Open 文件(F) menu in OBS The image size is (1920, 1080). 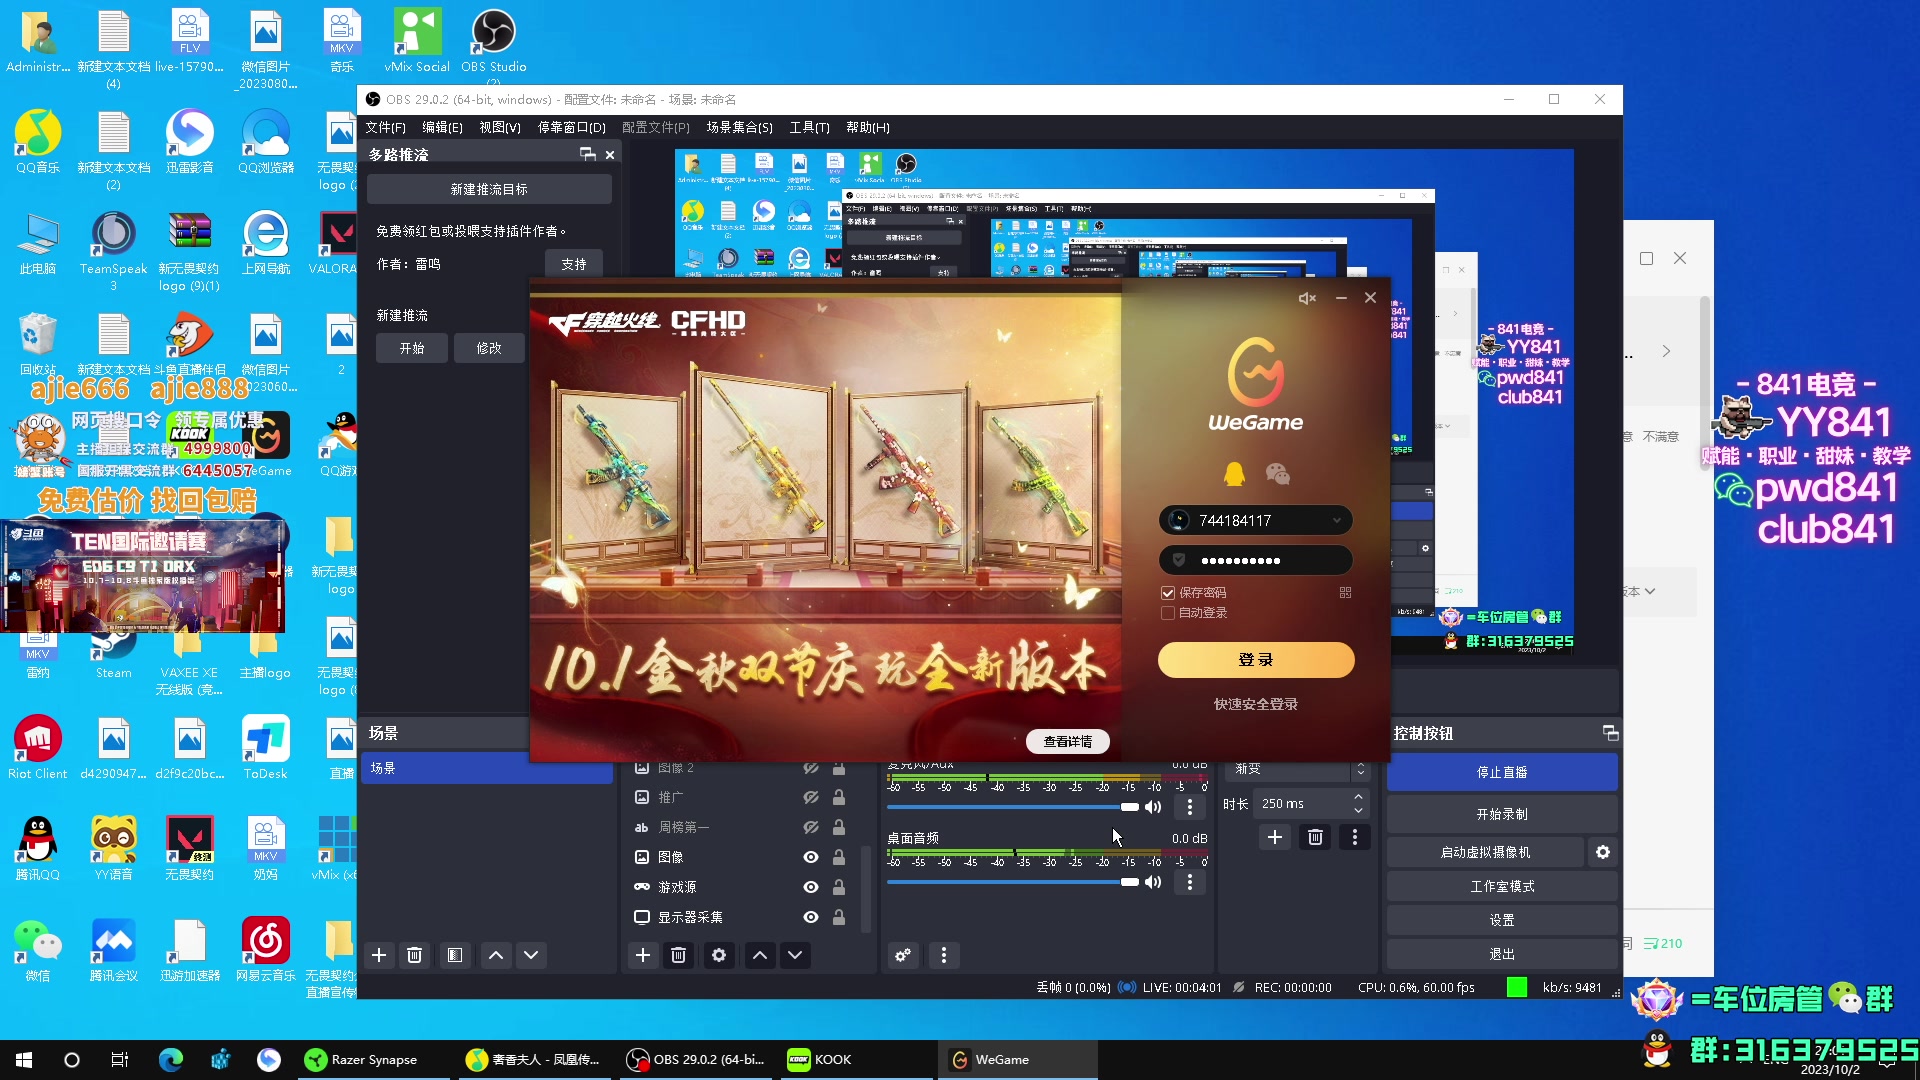(385, 127)
